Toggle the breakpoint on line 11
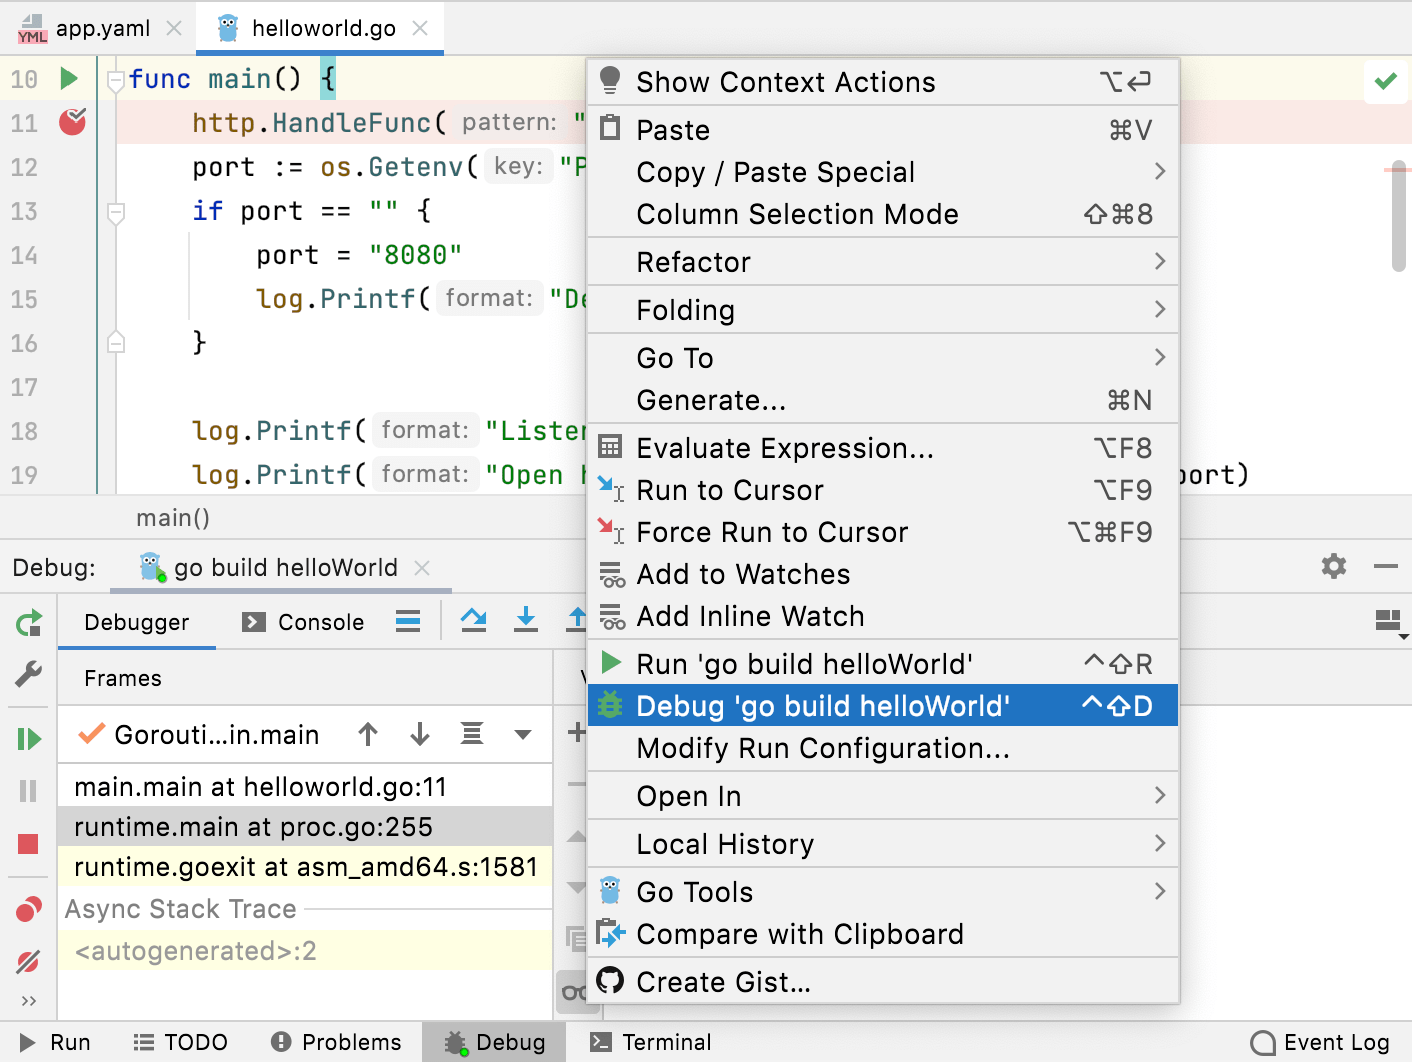This screenshot has width=1412, height=1062. click(72, 122)
